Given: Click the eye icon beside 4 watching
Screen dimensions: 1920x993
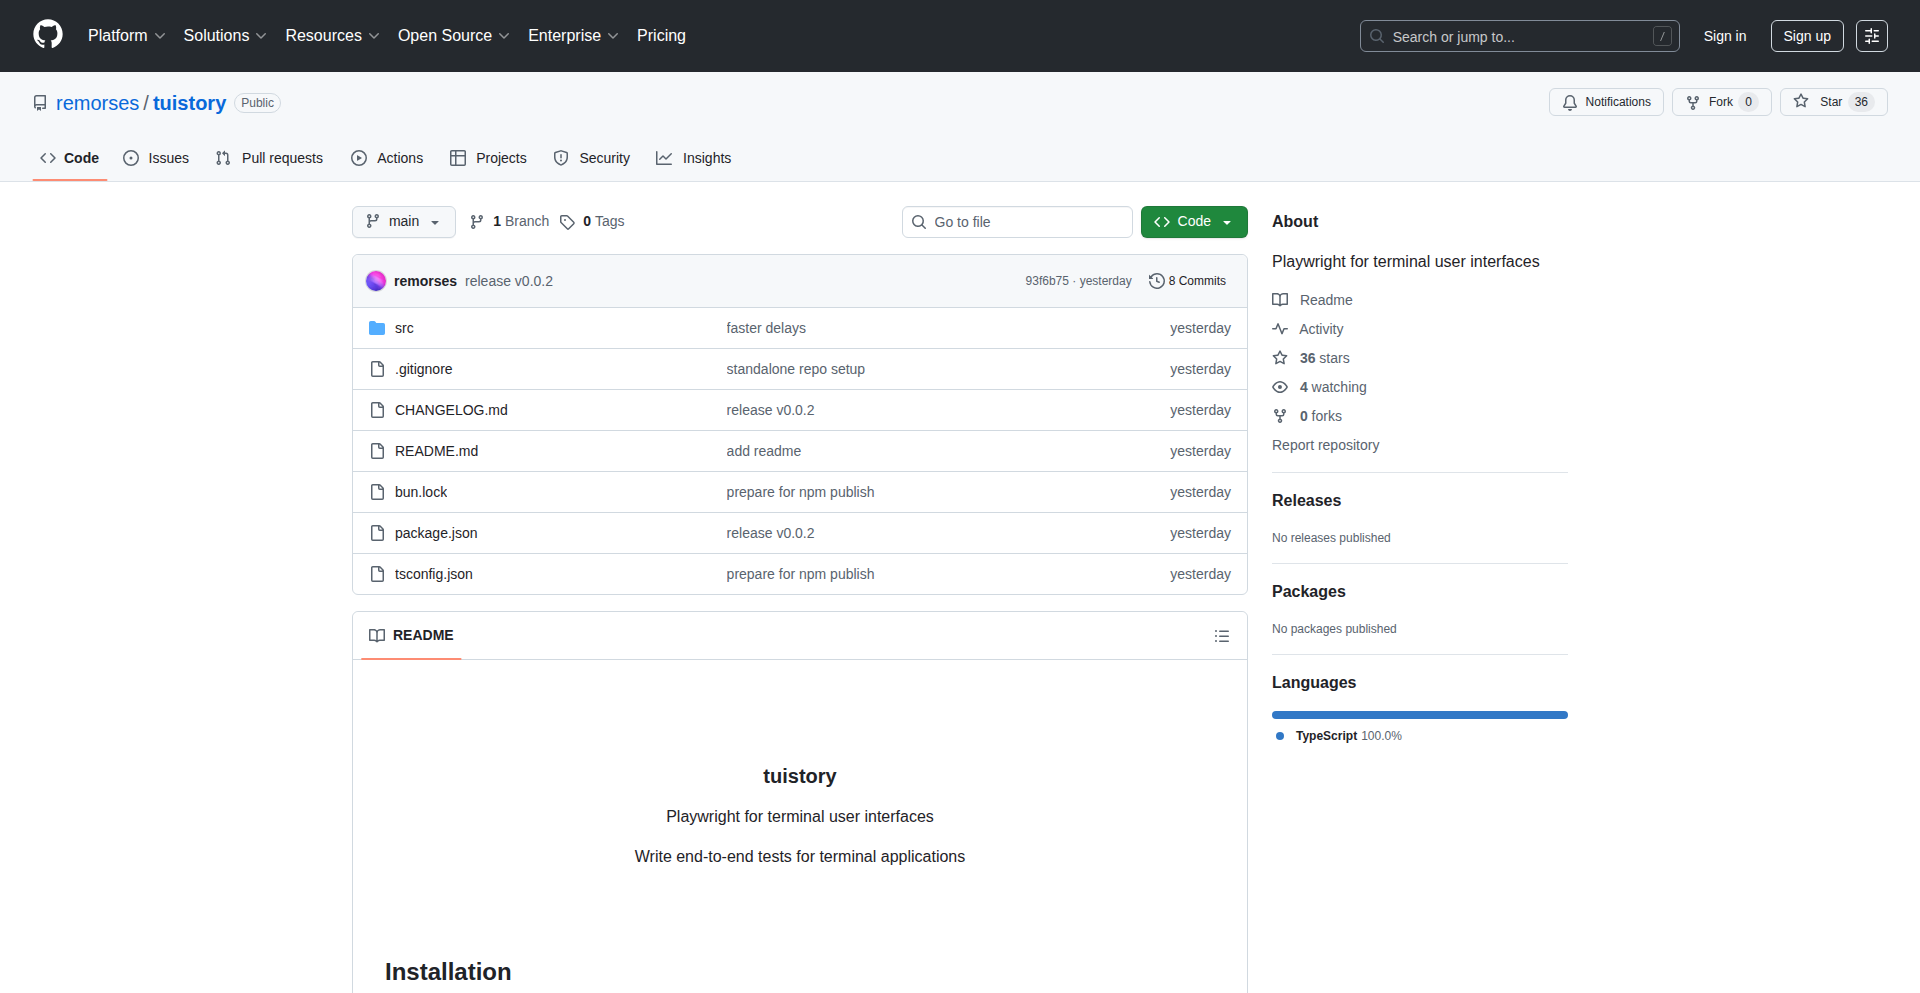Looking at the screenshot, I should pos(1280,387).
